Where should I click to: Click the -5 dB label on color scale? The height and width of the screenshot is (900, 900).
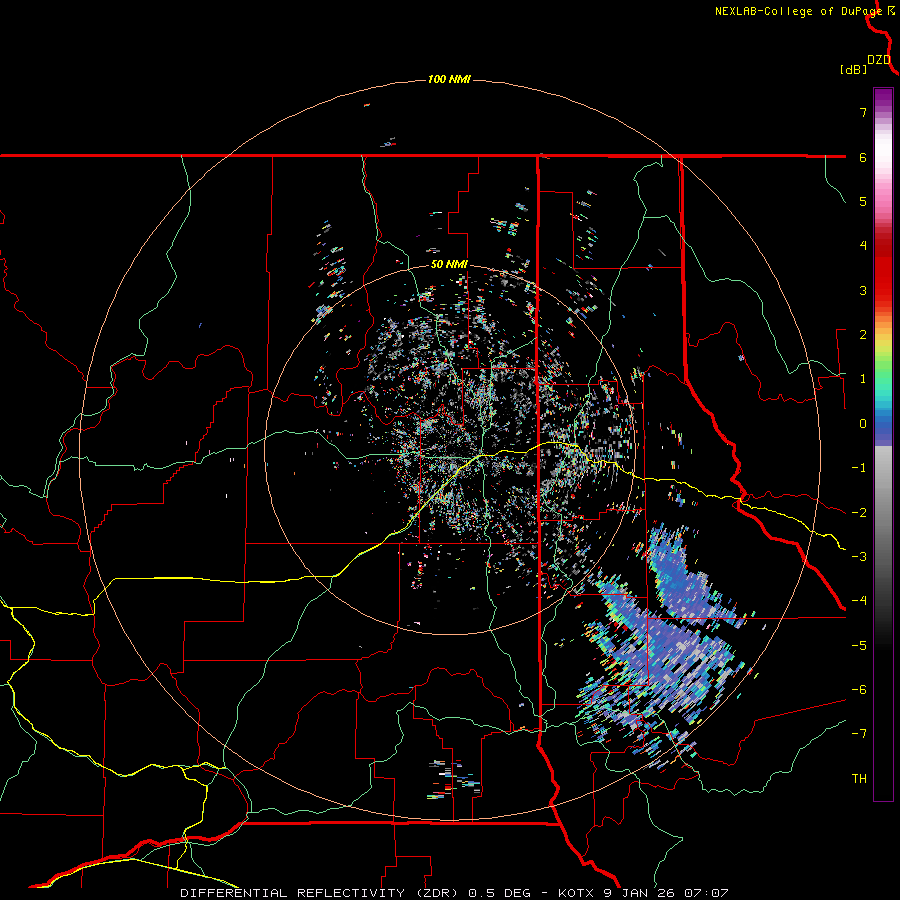(x=859, y=646)
